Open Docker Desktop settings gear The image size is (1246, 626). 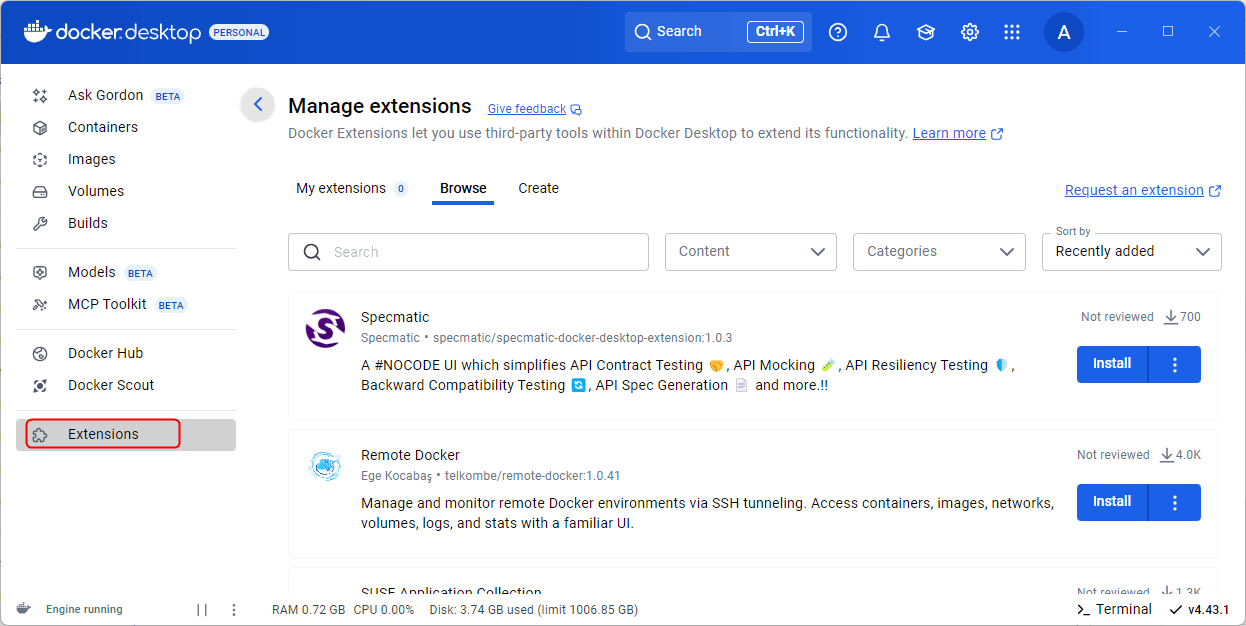tap(969, 31)
